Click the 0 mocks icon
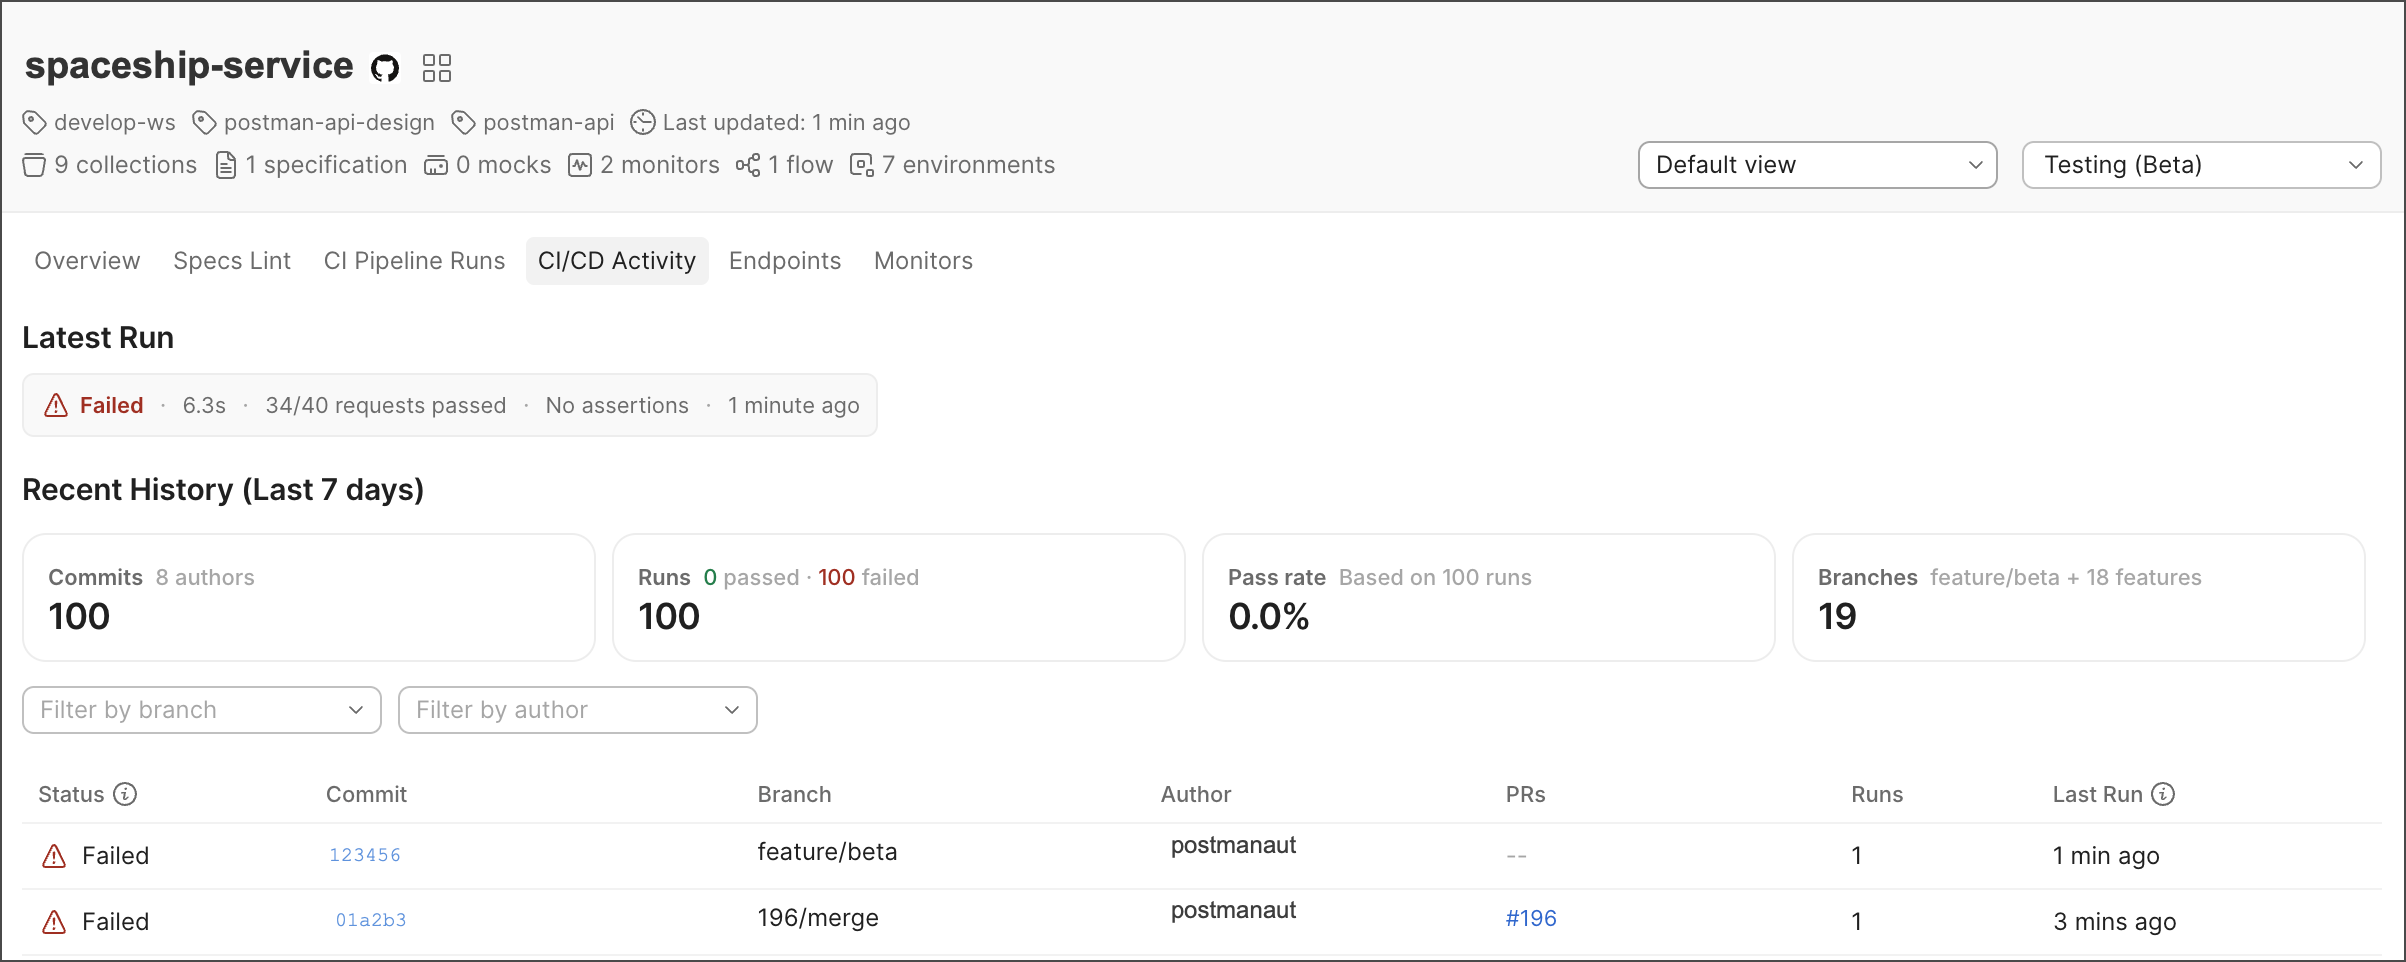Image resolution: width=2406 pixels, height=962 pixels. coord(436,165)
